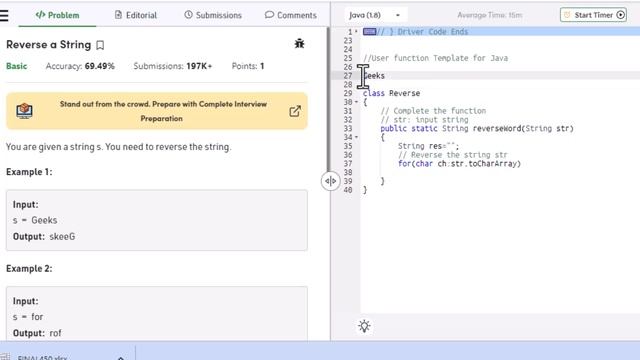Switch to the Problem tab
Screen dimensions: 640x360
(x=57, y=15)
